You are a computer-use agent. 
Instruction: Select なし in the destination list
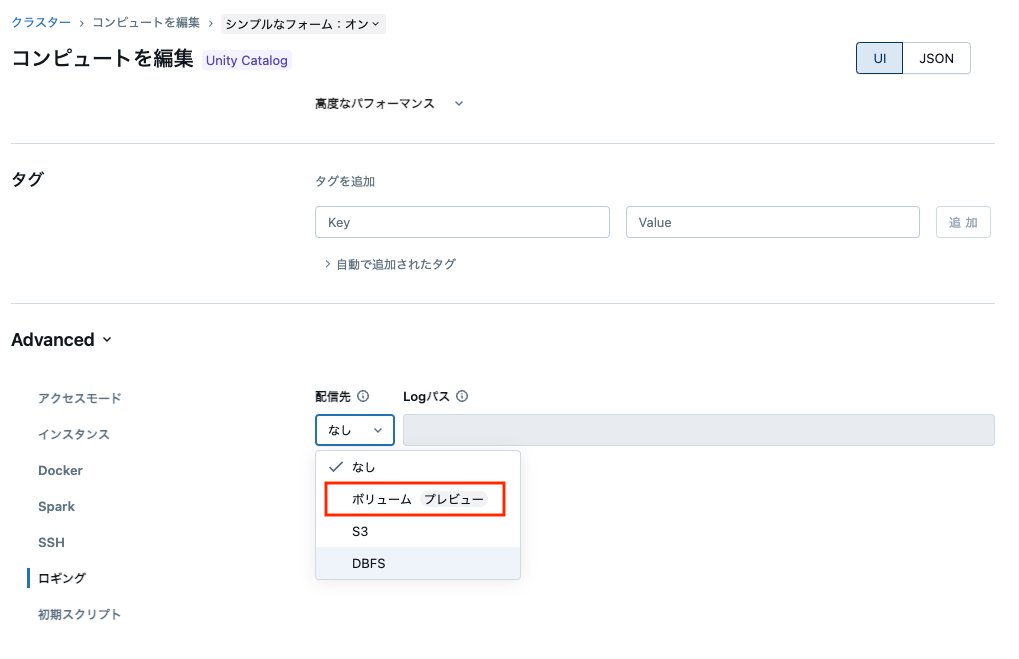365,467
